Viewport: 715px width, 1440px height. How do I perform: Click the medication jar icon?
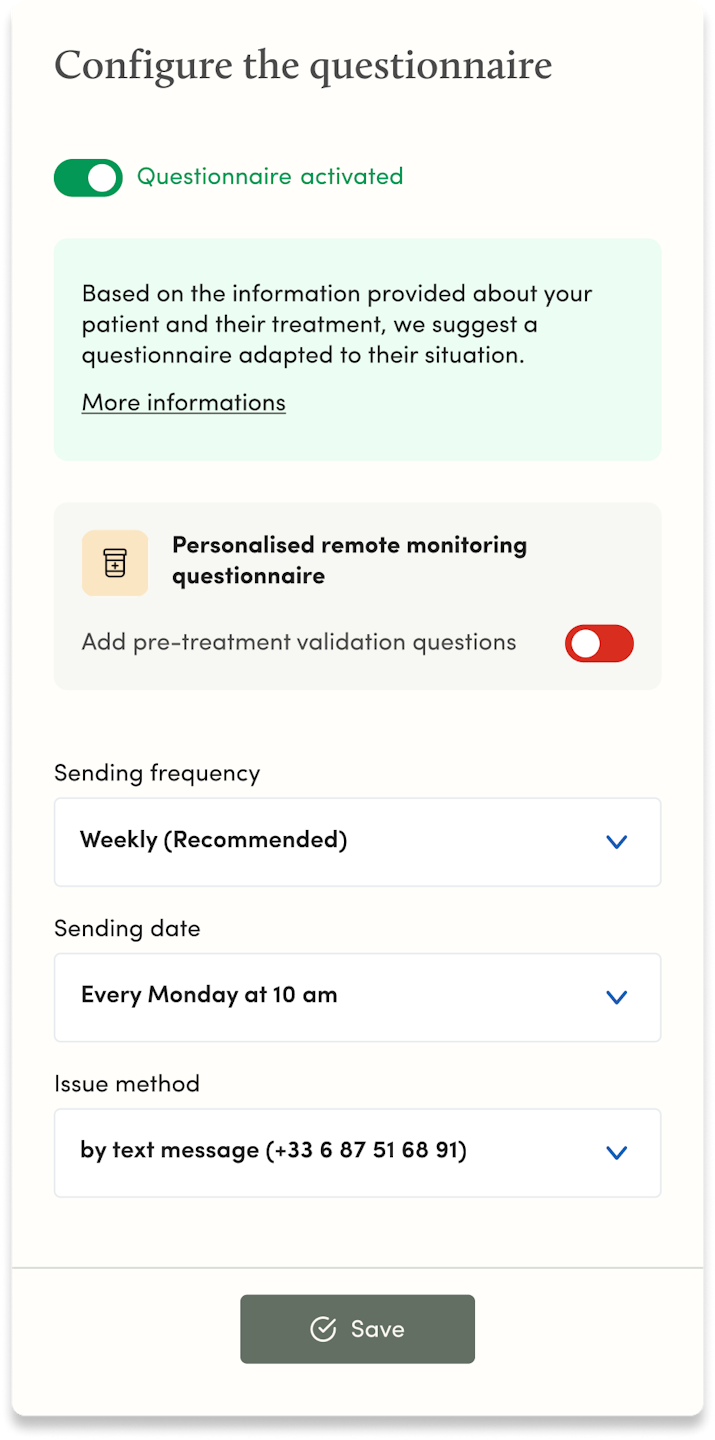coord(115,563)
